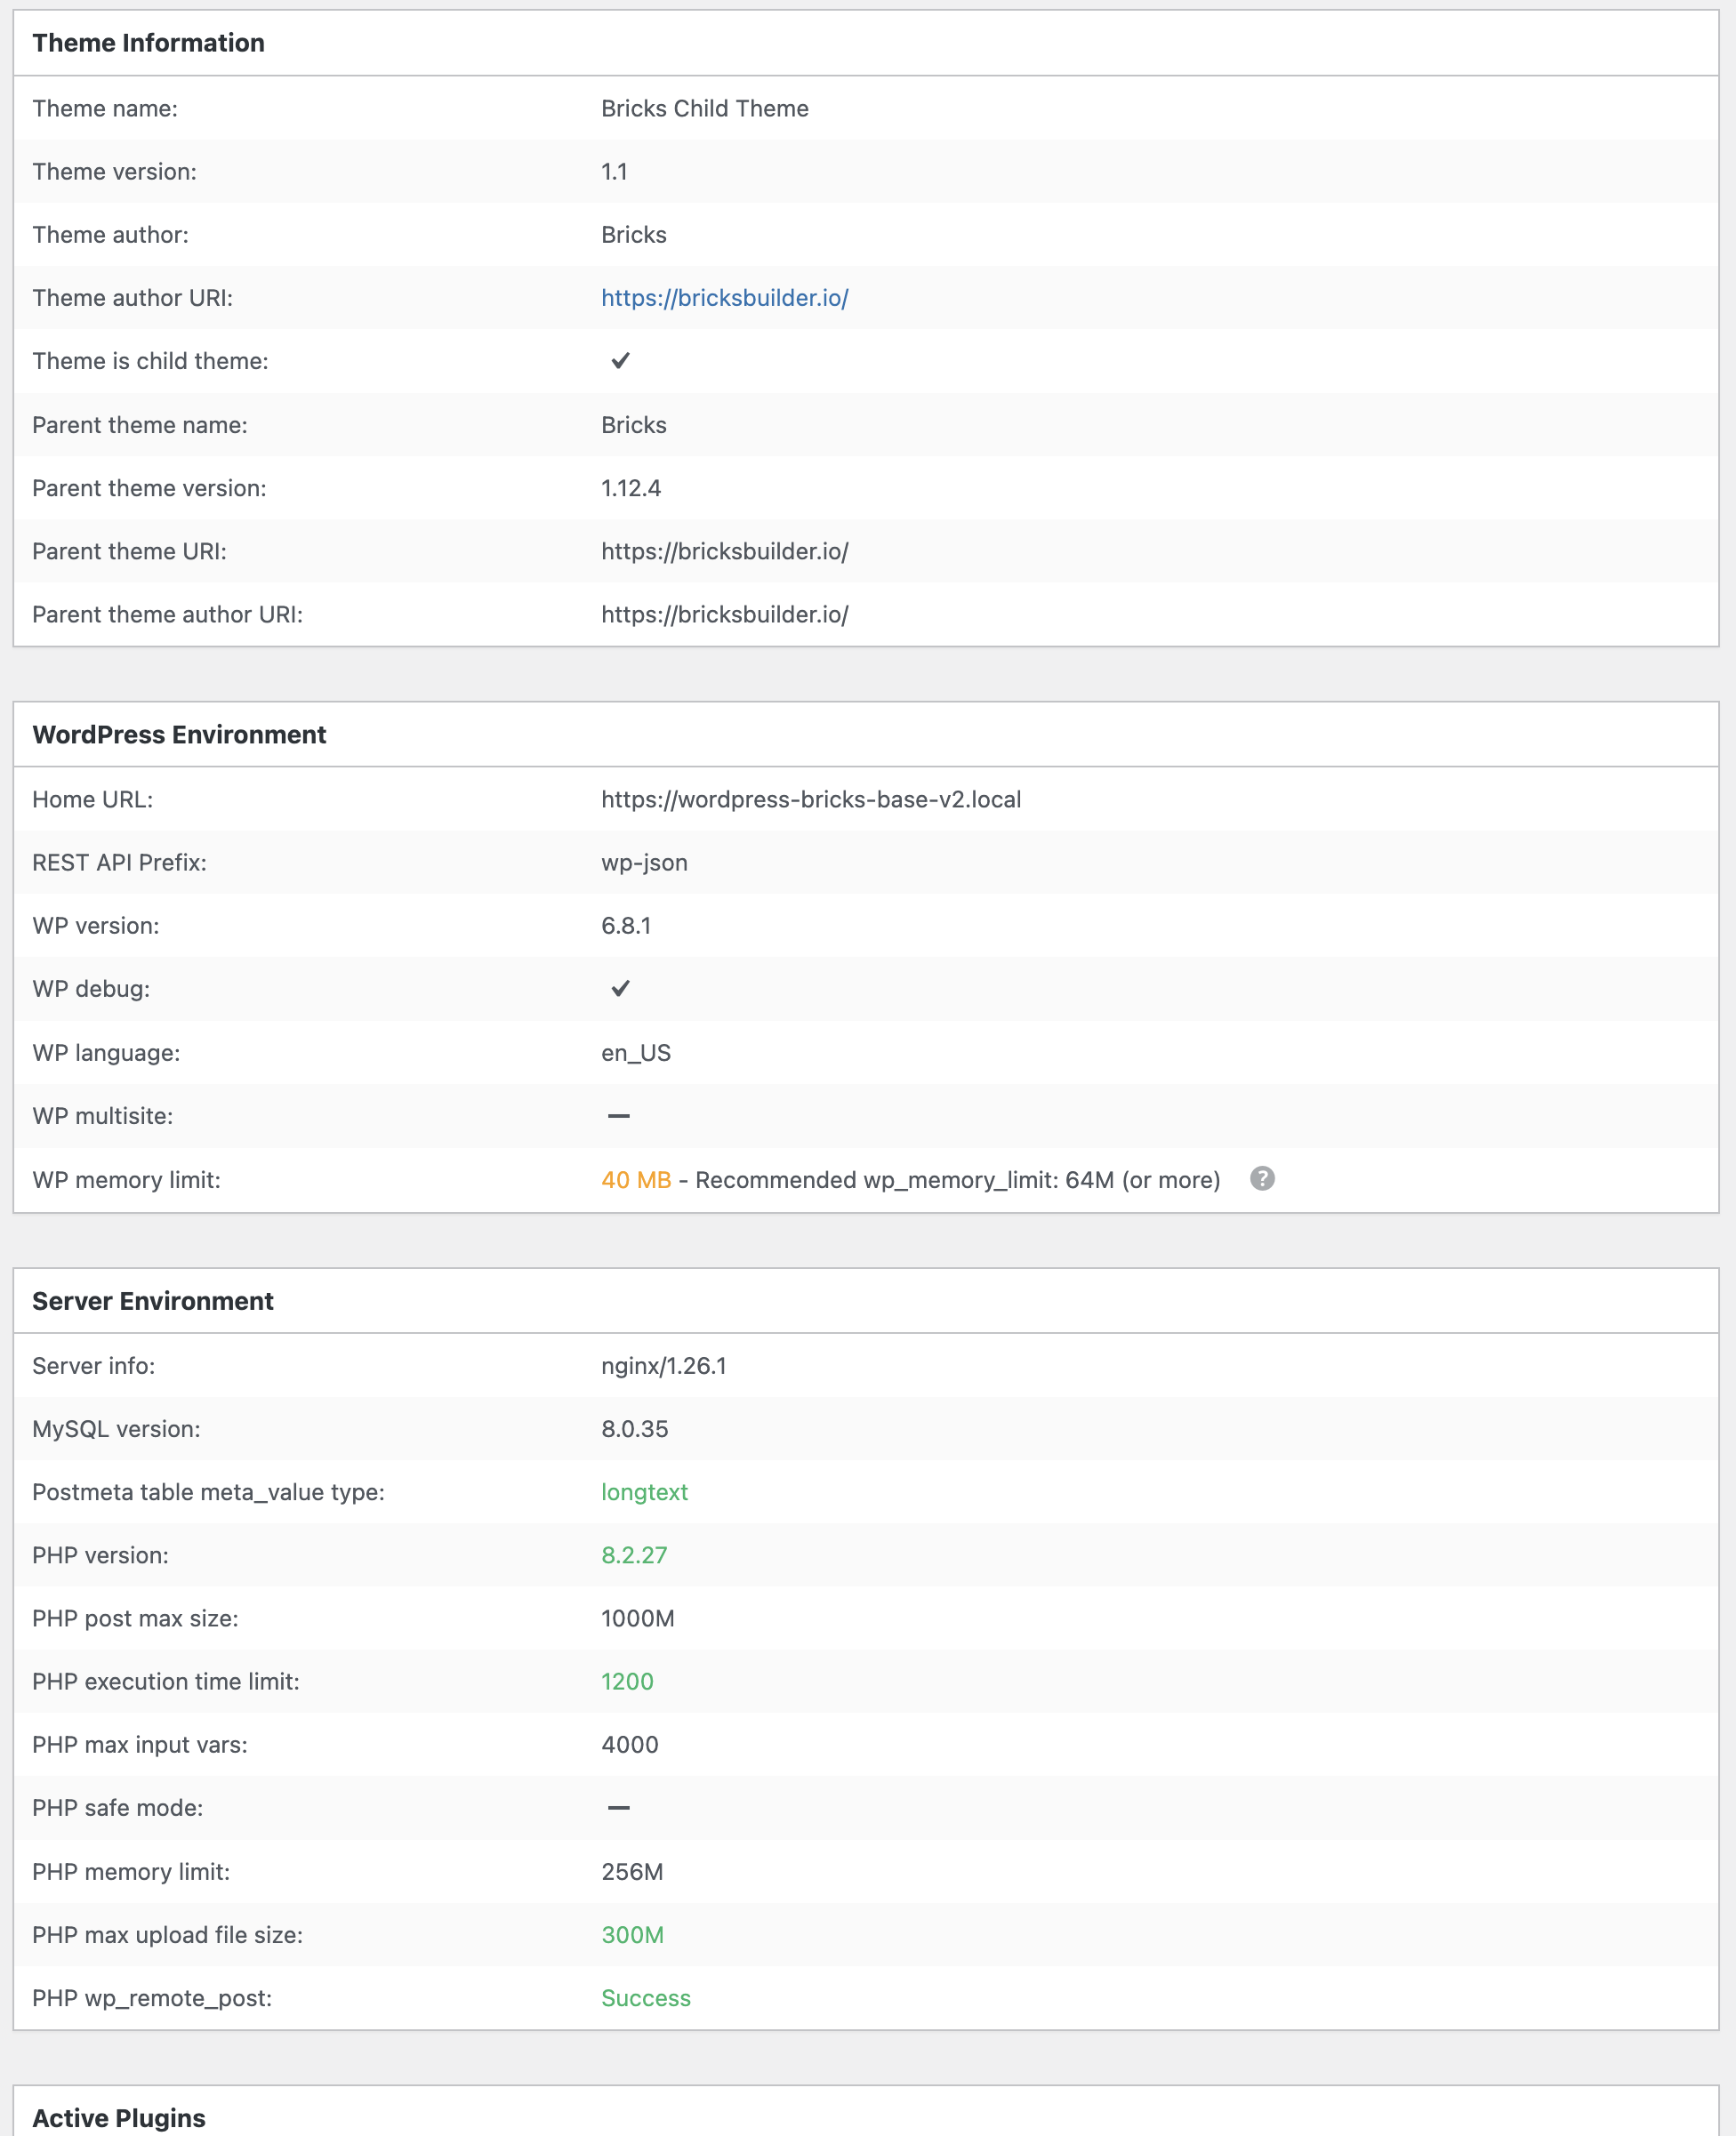Click the 'Theme is child theme:' label
Image resolution: width=1736 pixels, height=2136 pixels.
click(150, 361)
